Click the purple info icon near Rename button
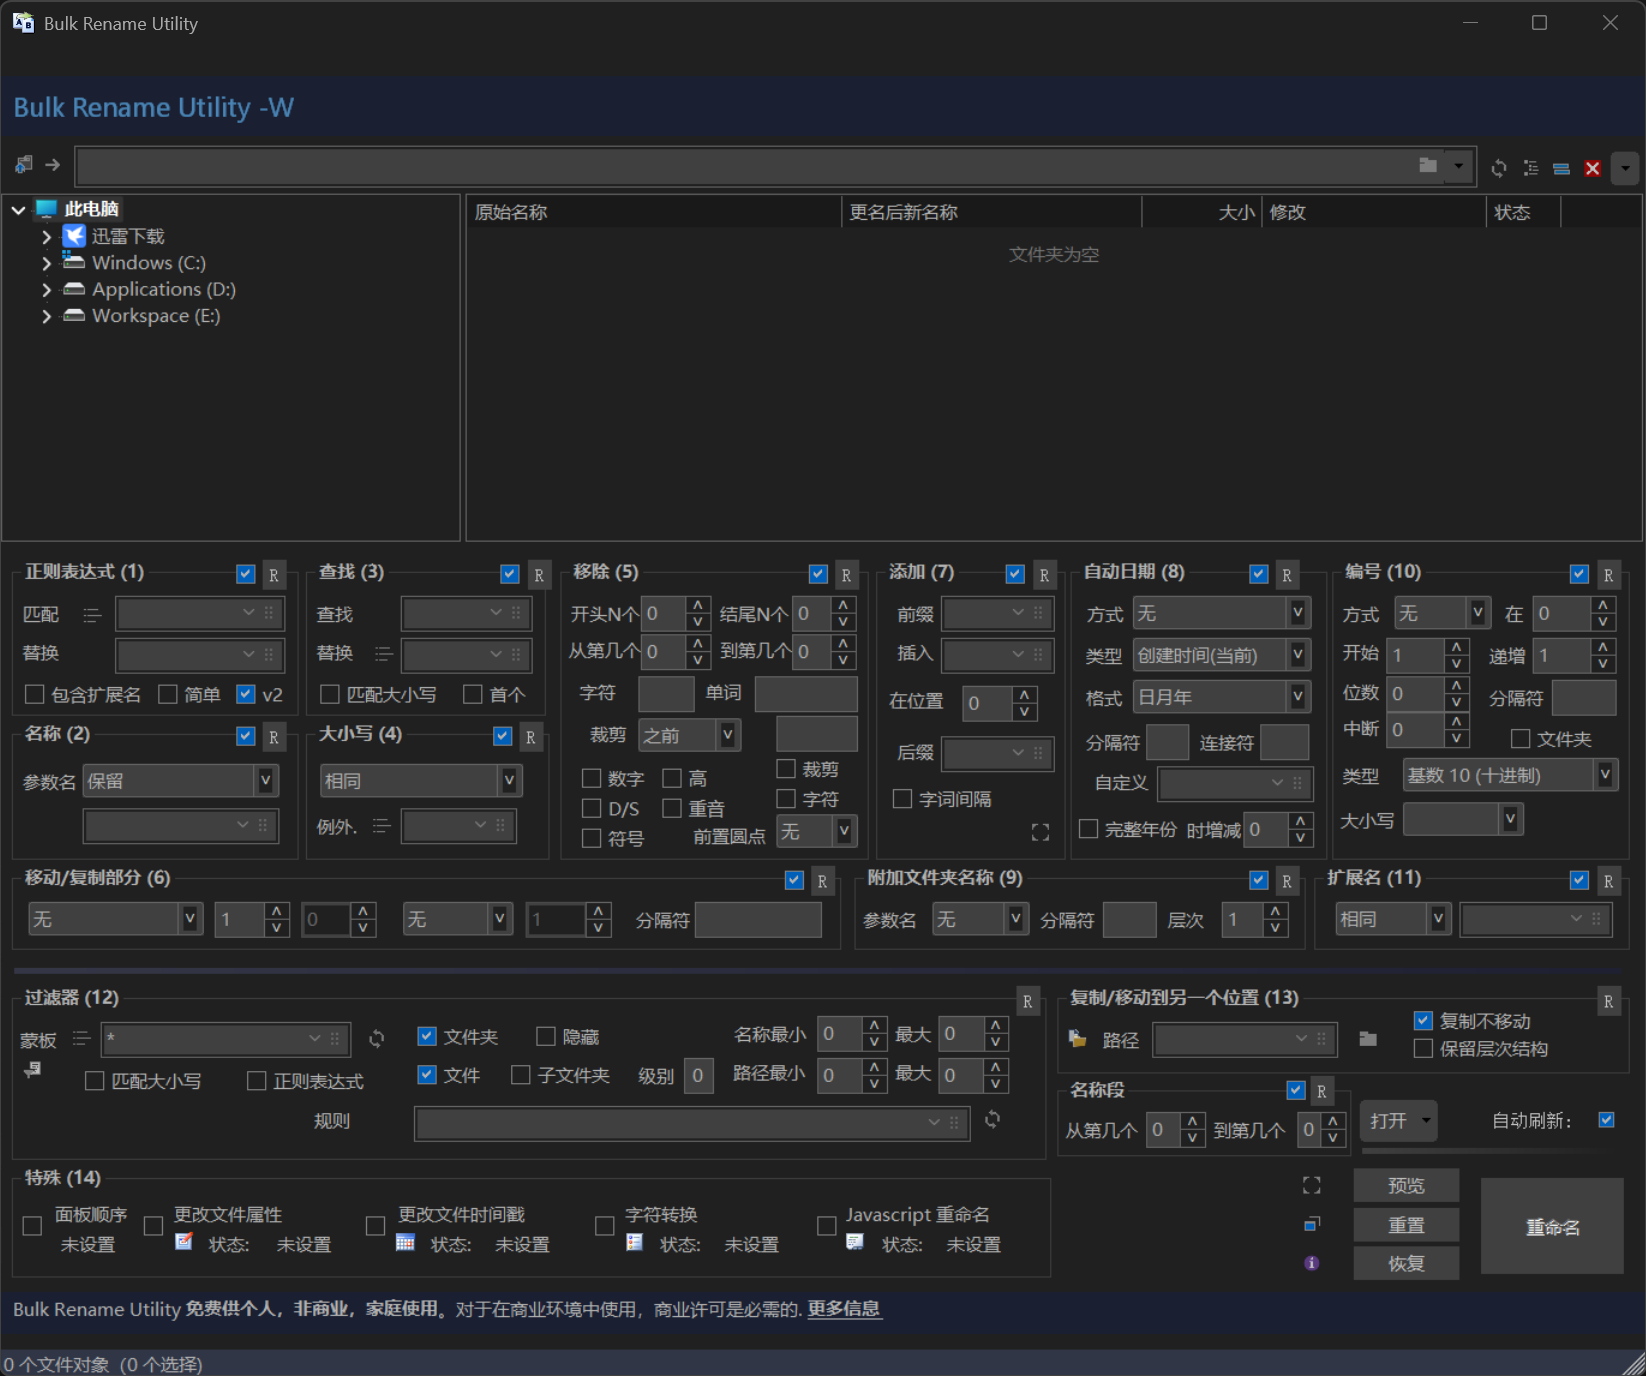1646x1376 pixels. tap(1311, 1263)
